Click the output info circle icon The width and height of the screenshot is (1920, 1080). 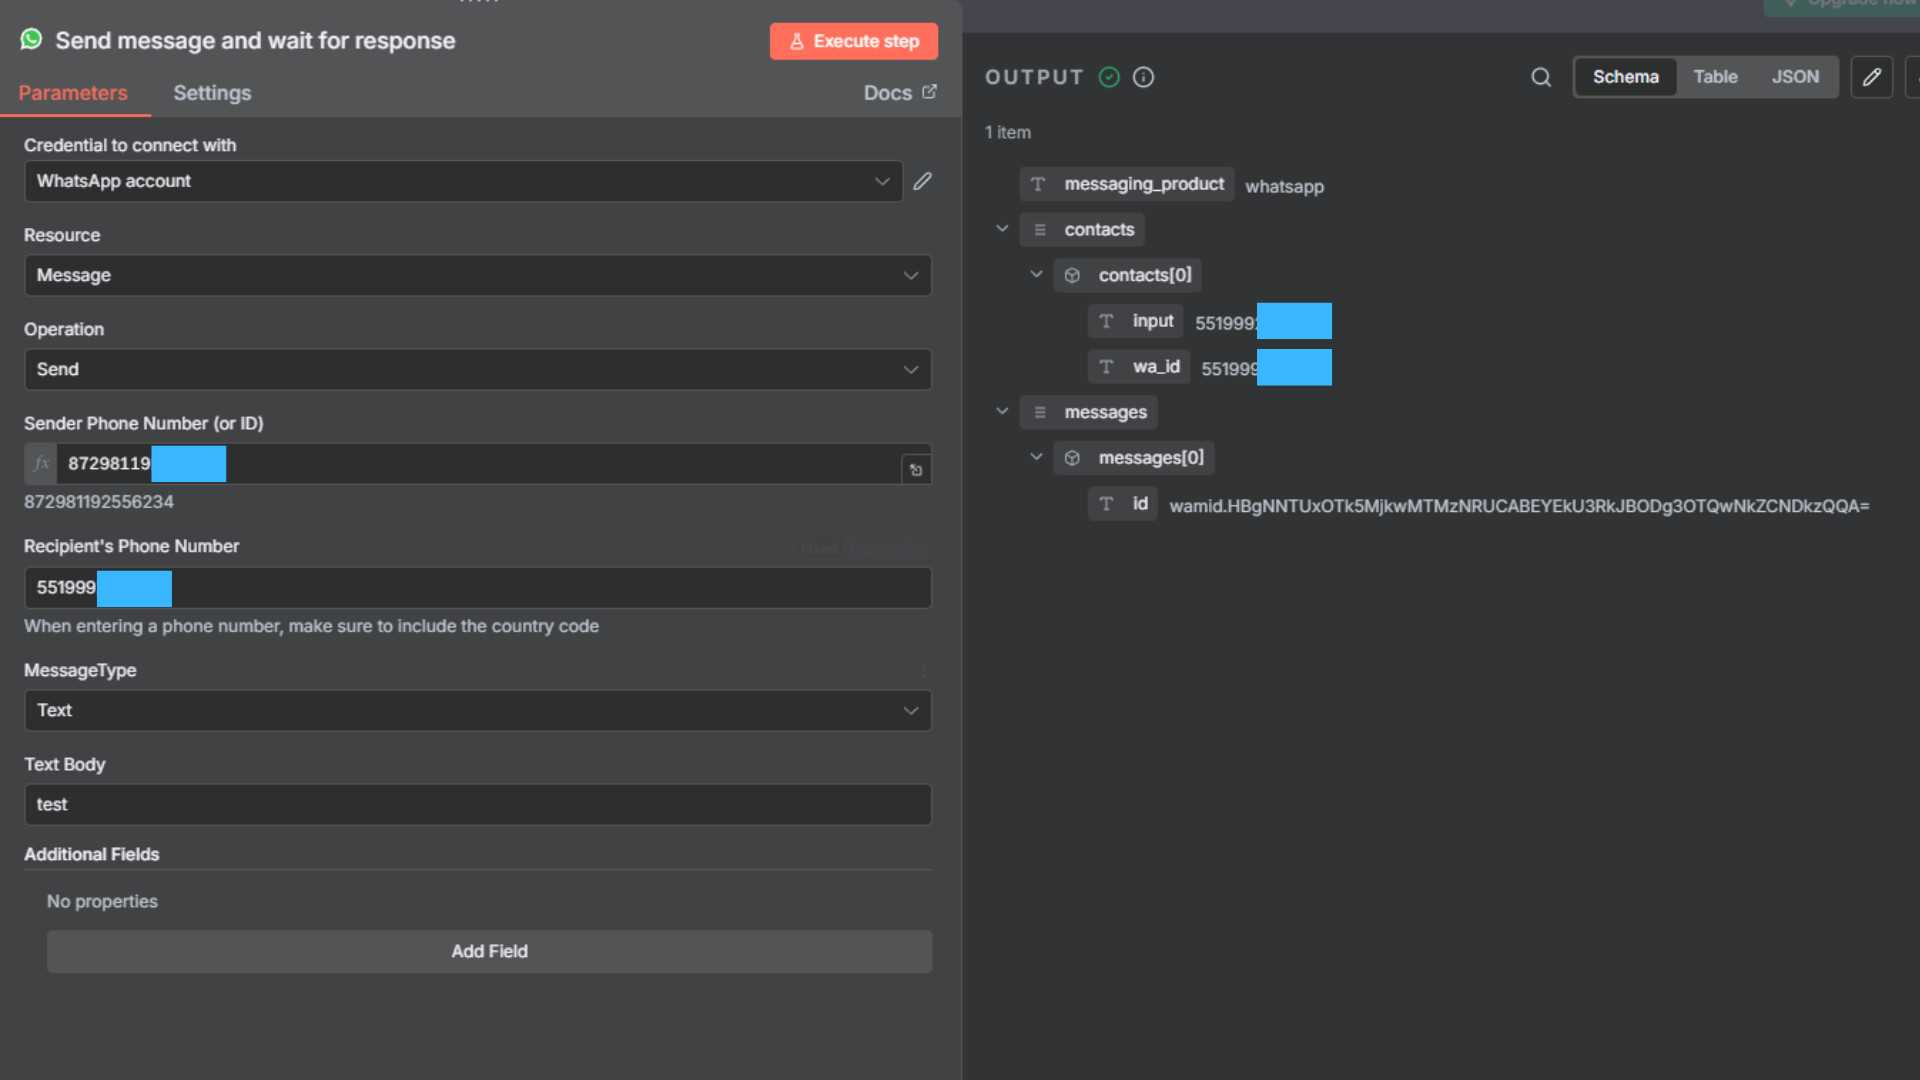(1143, 77)
